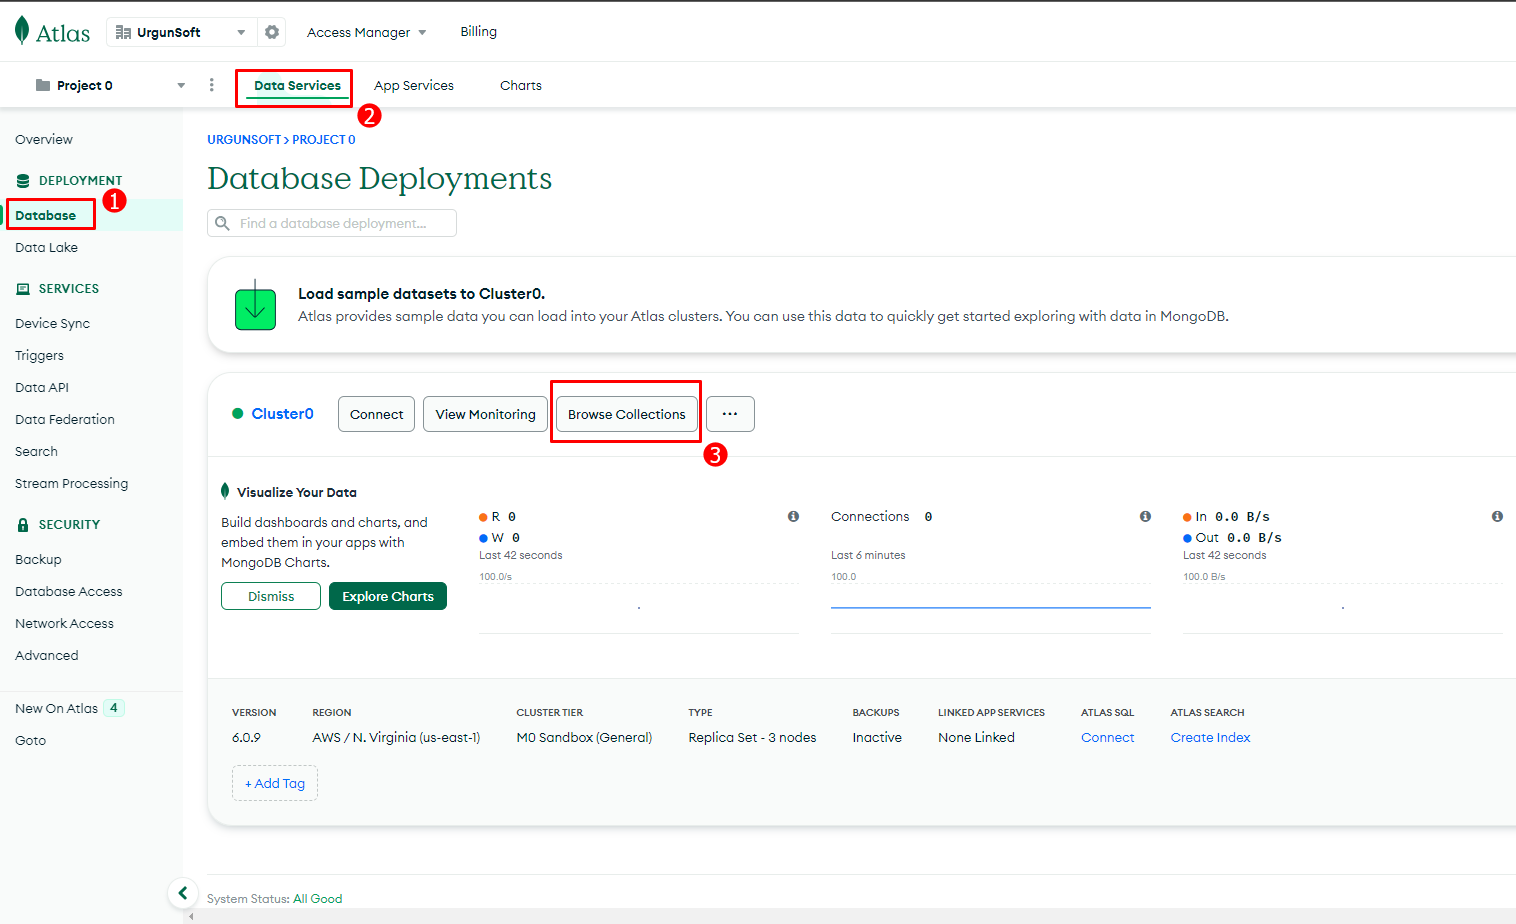Click the Create Index link
This screenshot has width=1516, height=924.
[x=1210, y=737]
